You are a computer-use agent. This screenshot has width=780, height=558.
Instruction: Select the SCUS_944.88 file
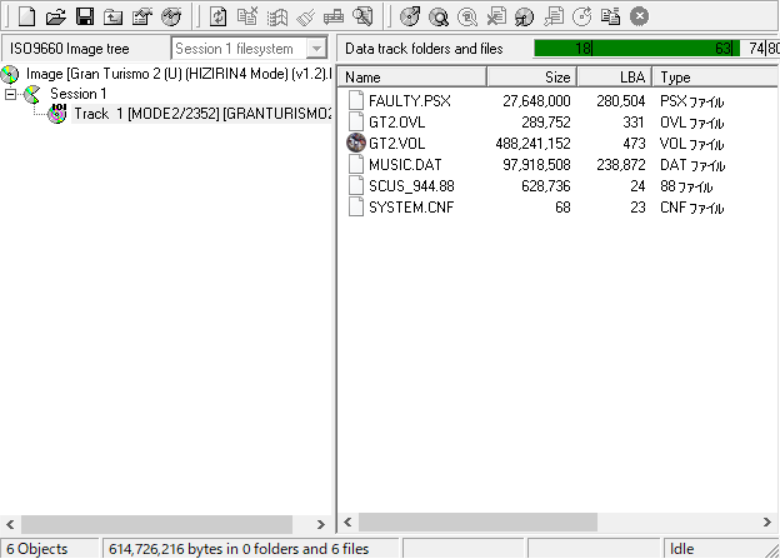[x=411, y=186]
